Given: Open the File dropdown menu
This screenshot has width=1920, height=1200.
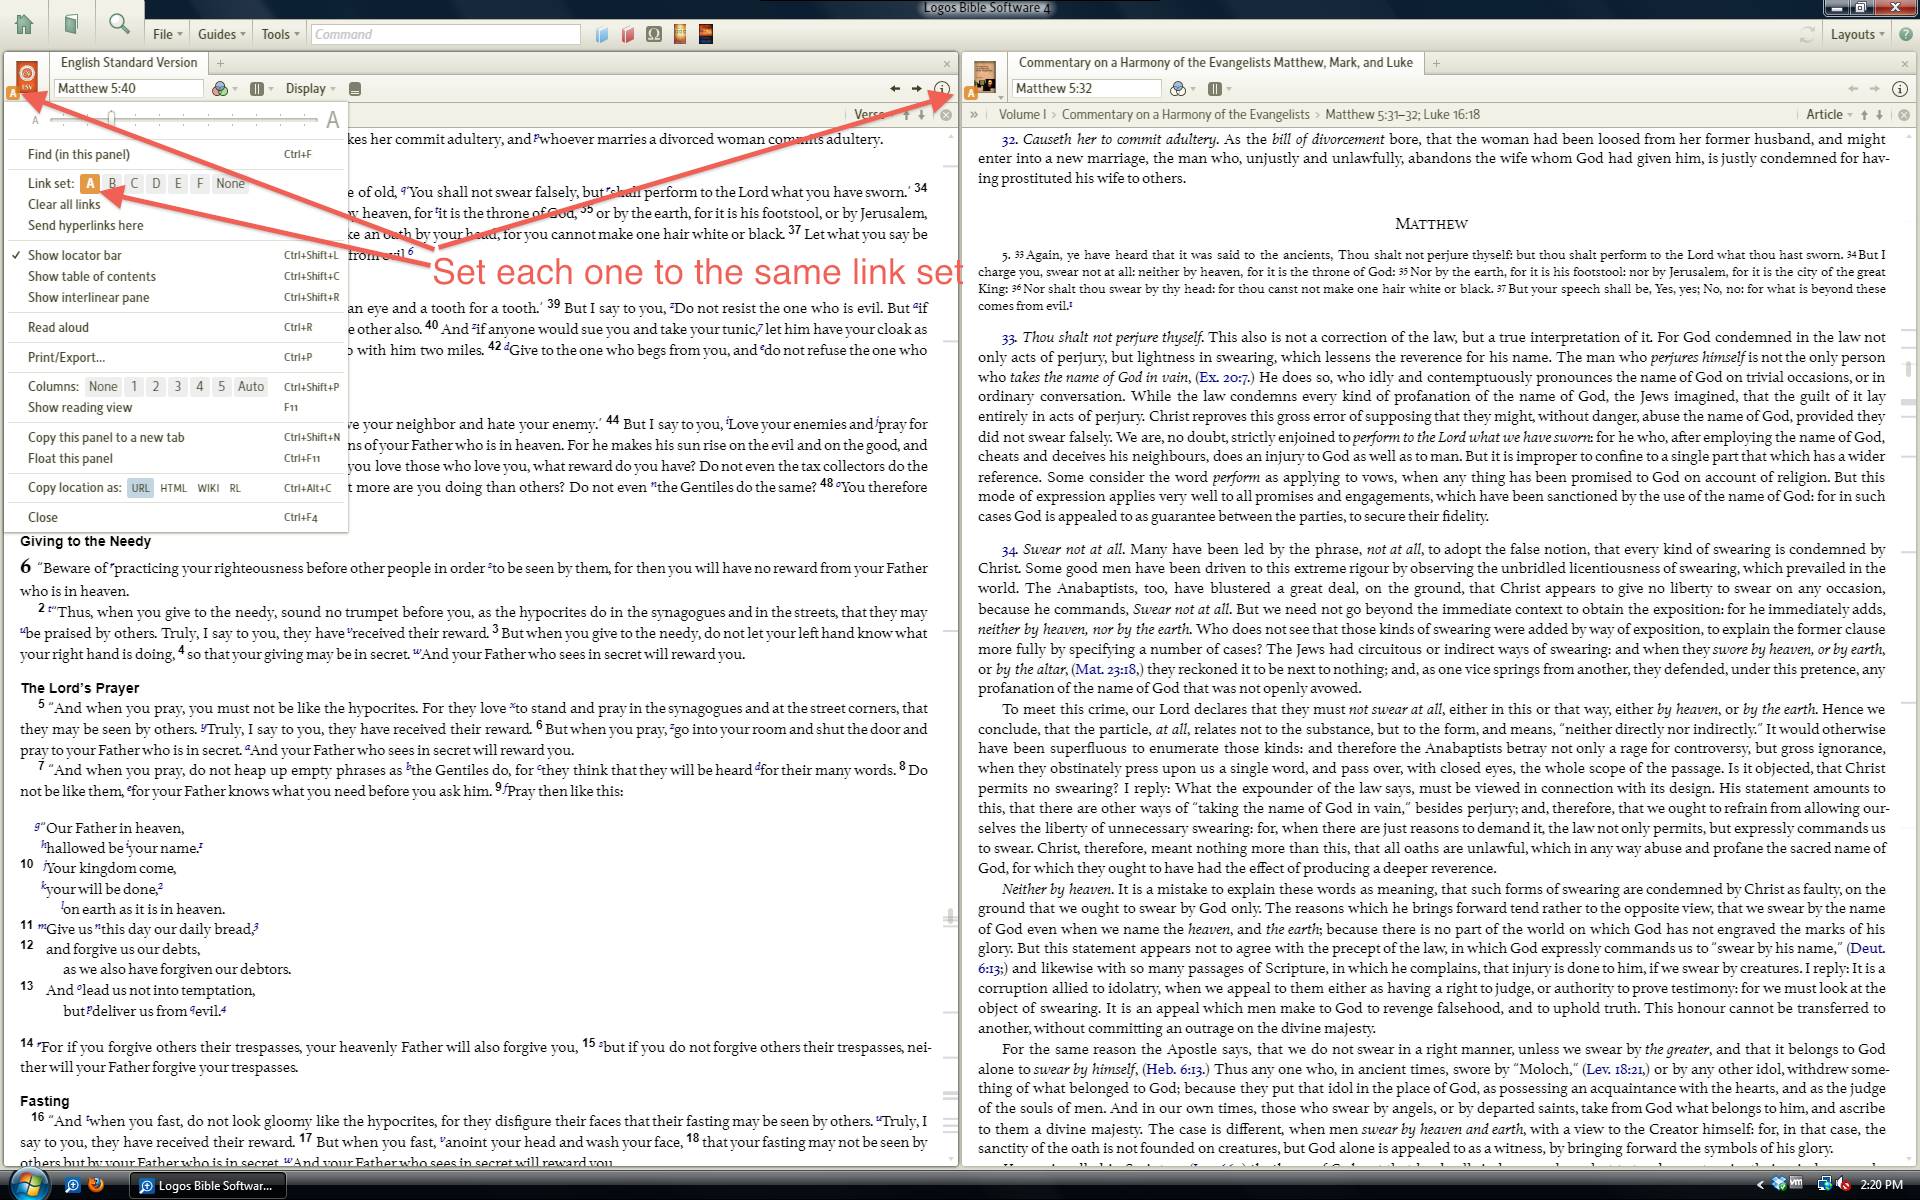Looking at the screenshot, I should (168, 34).
